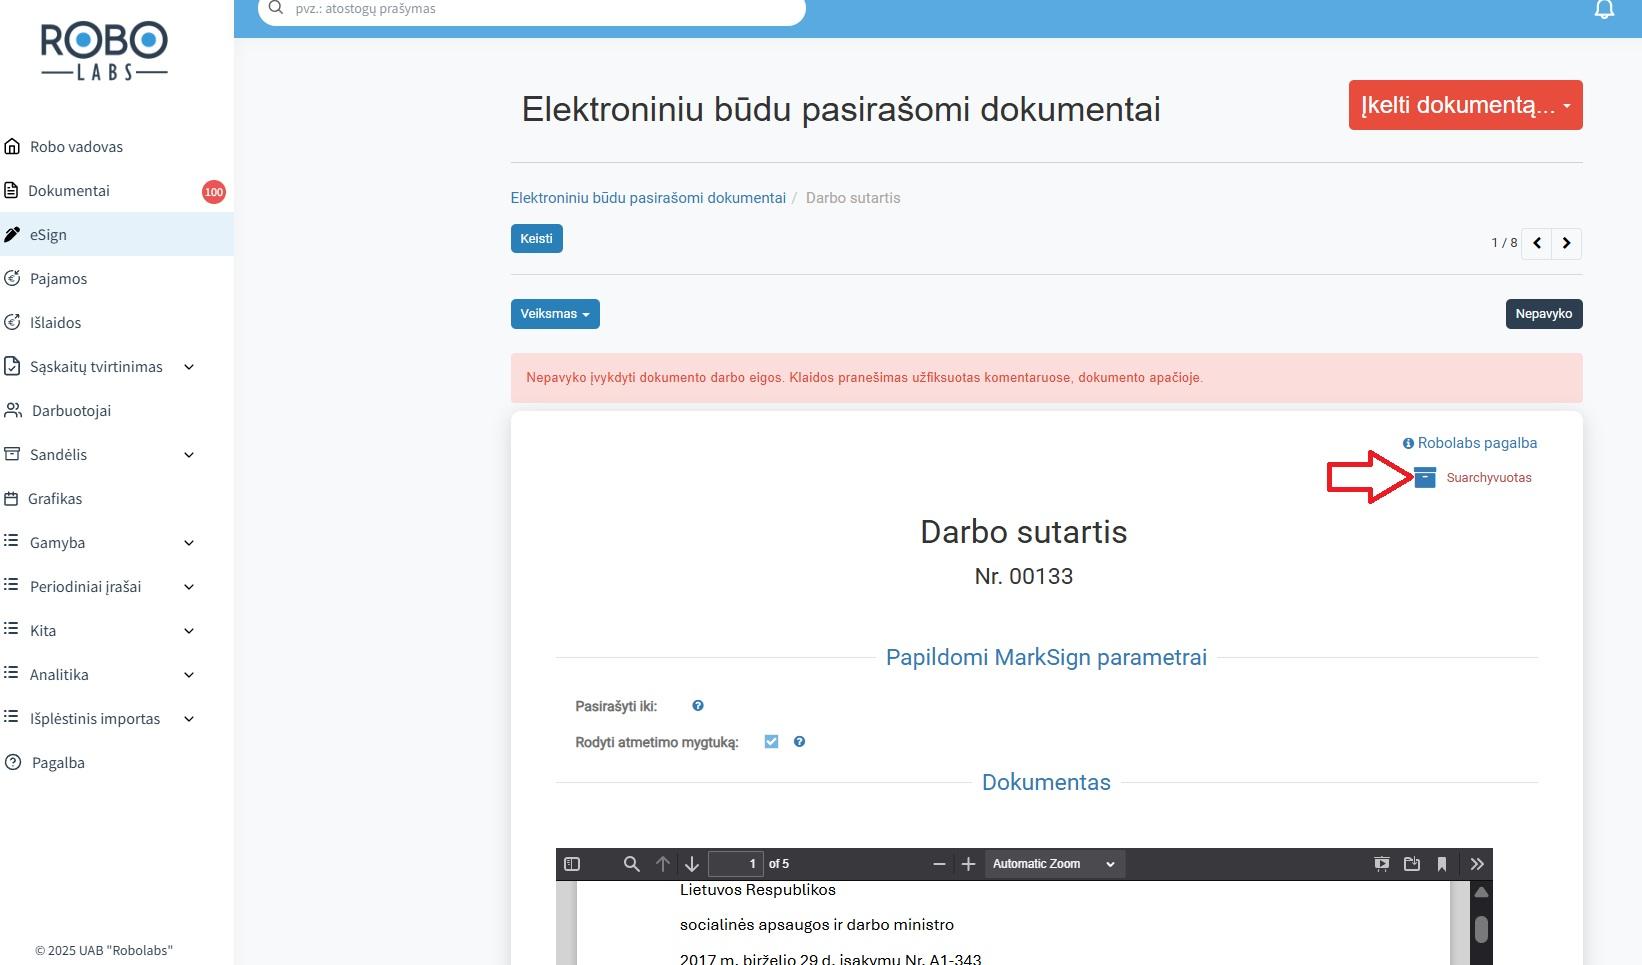Viewport: 1642px width, 965px height.
Task: Expand Sąskaitų tvirtinimas submenu
Action: tap(189, 367)
